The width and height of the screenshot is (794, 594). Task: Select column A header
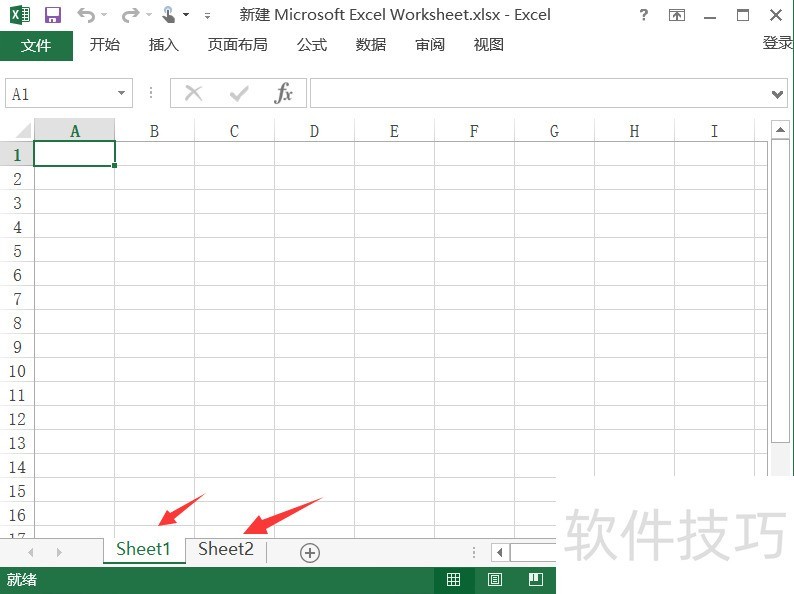coord(74,131)
